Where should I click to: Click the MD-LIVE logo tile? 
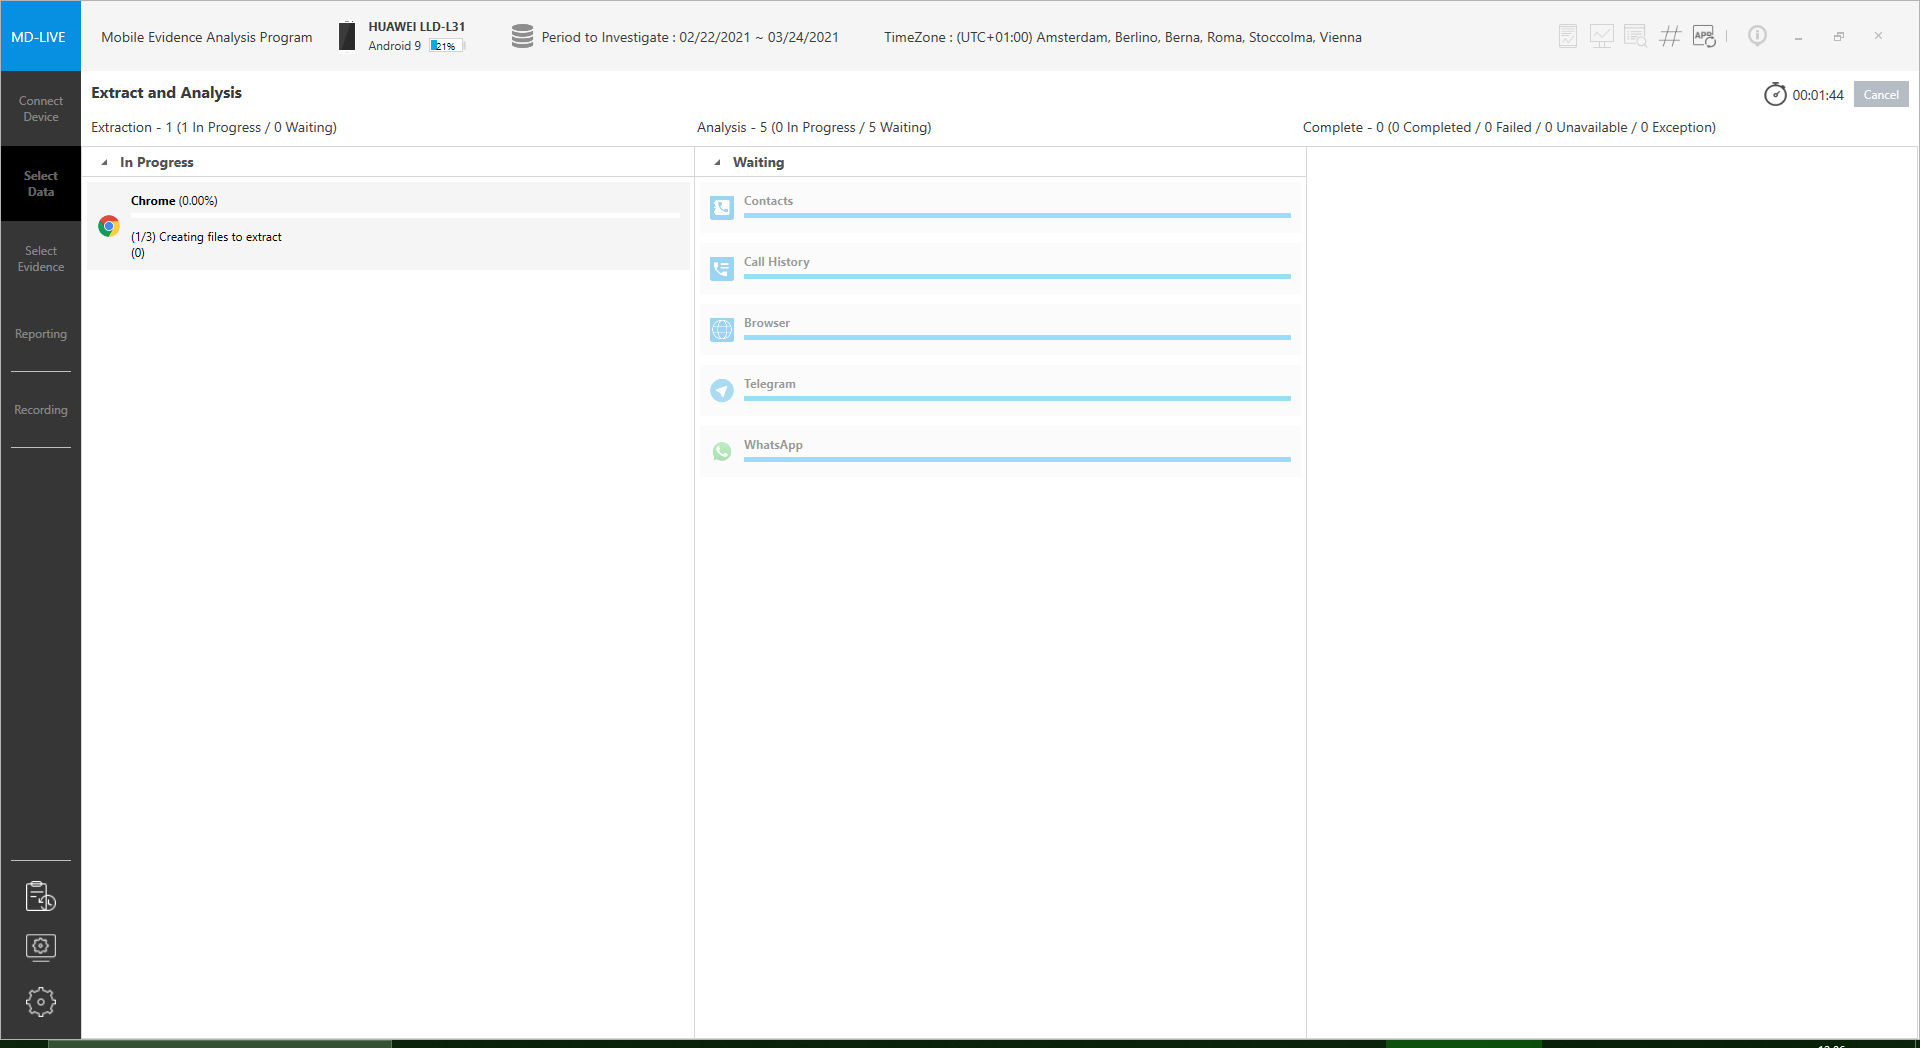(40, 37)
